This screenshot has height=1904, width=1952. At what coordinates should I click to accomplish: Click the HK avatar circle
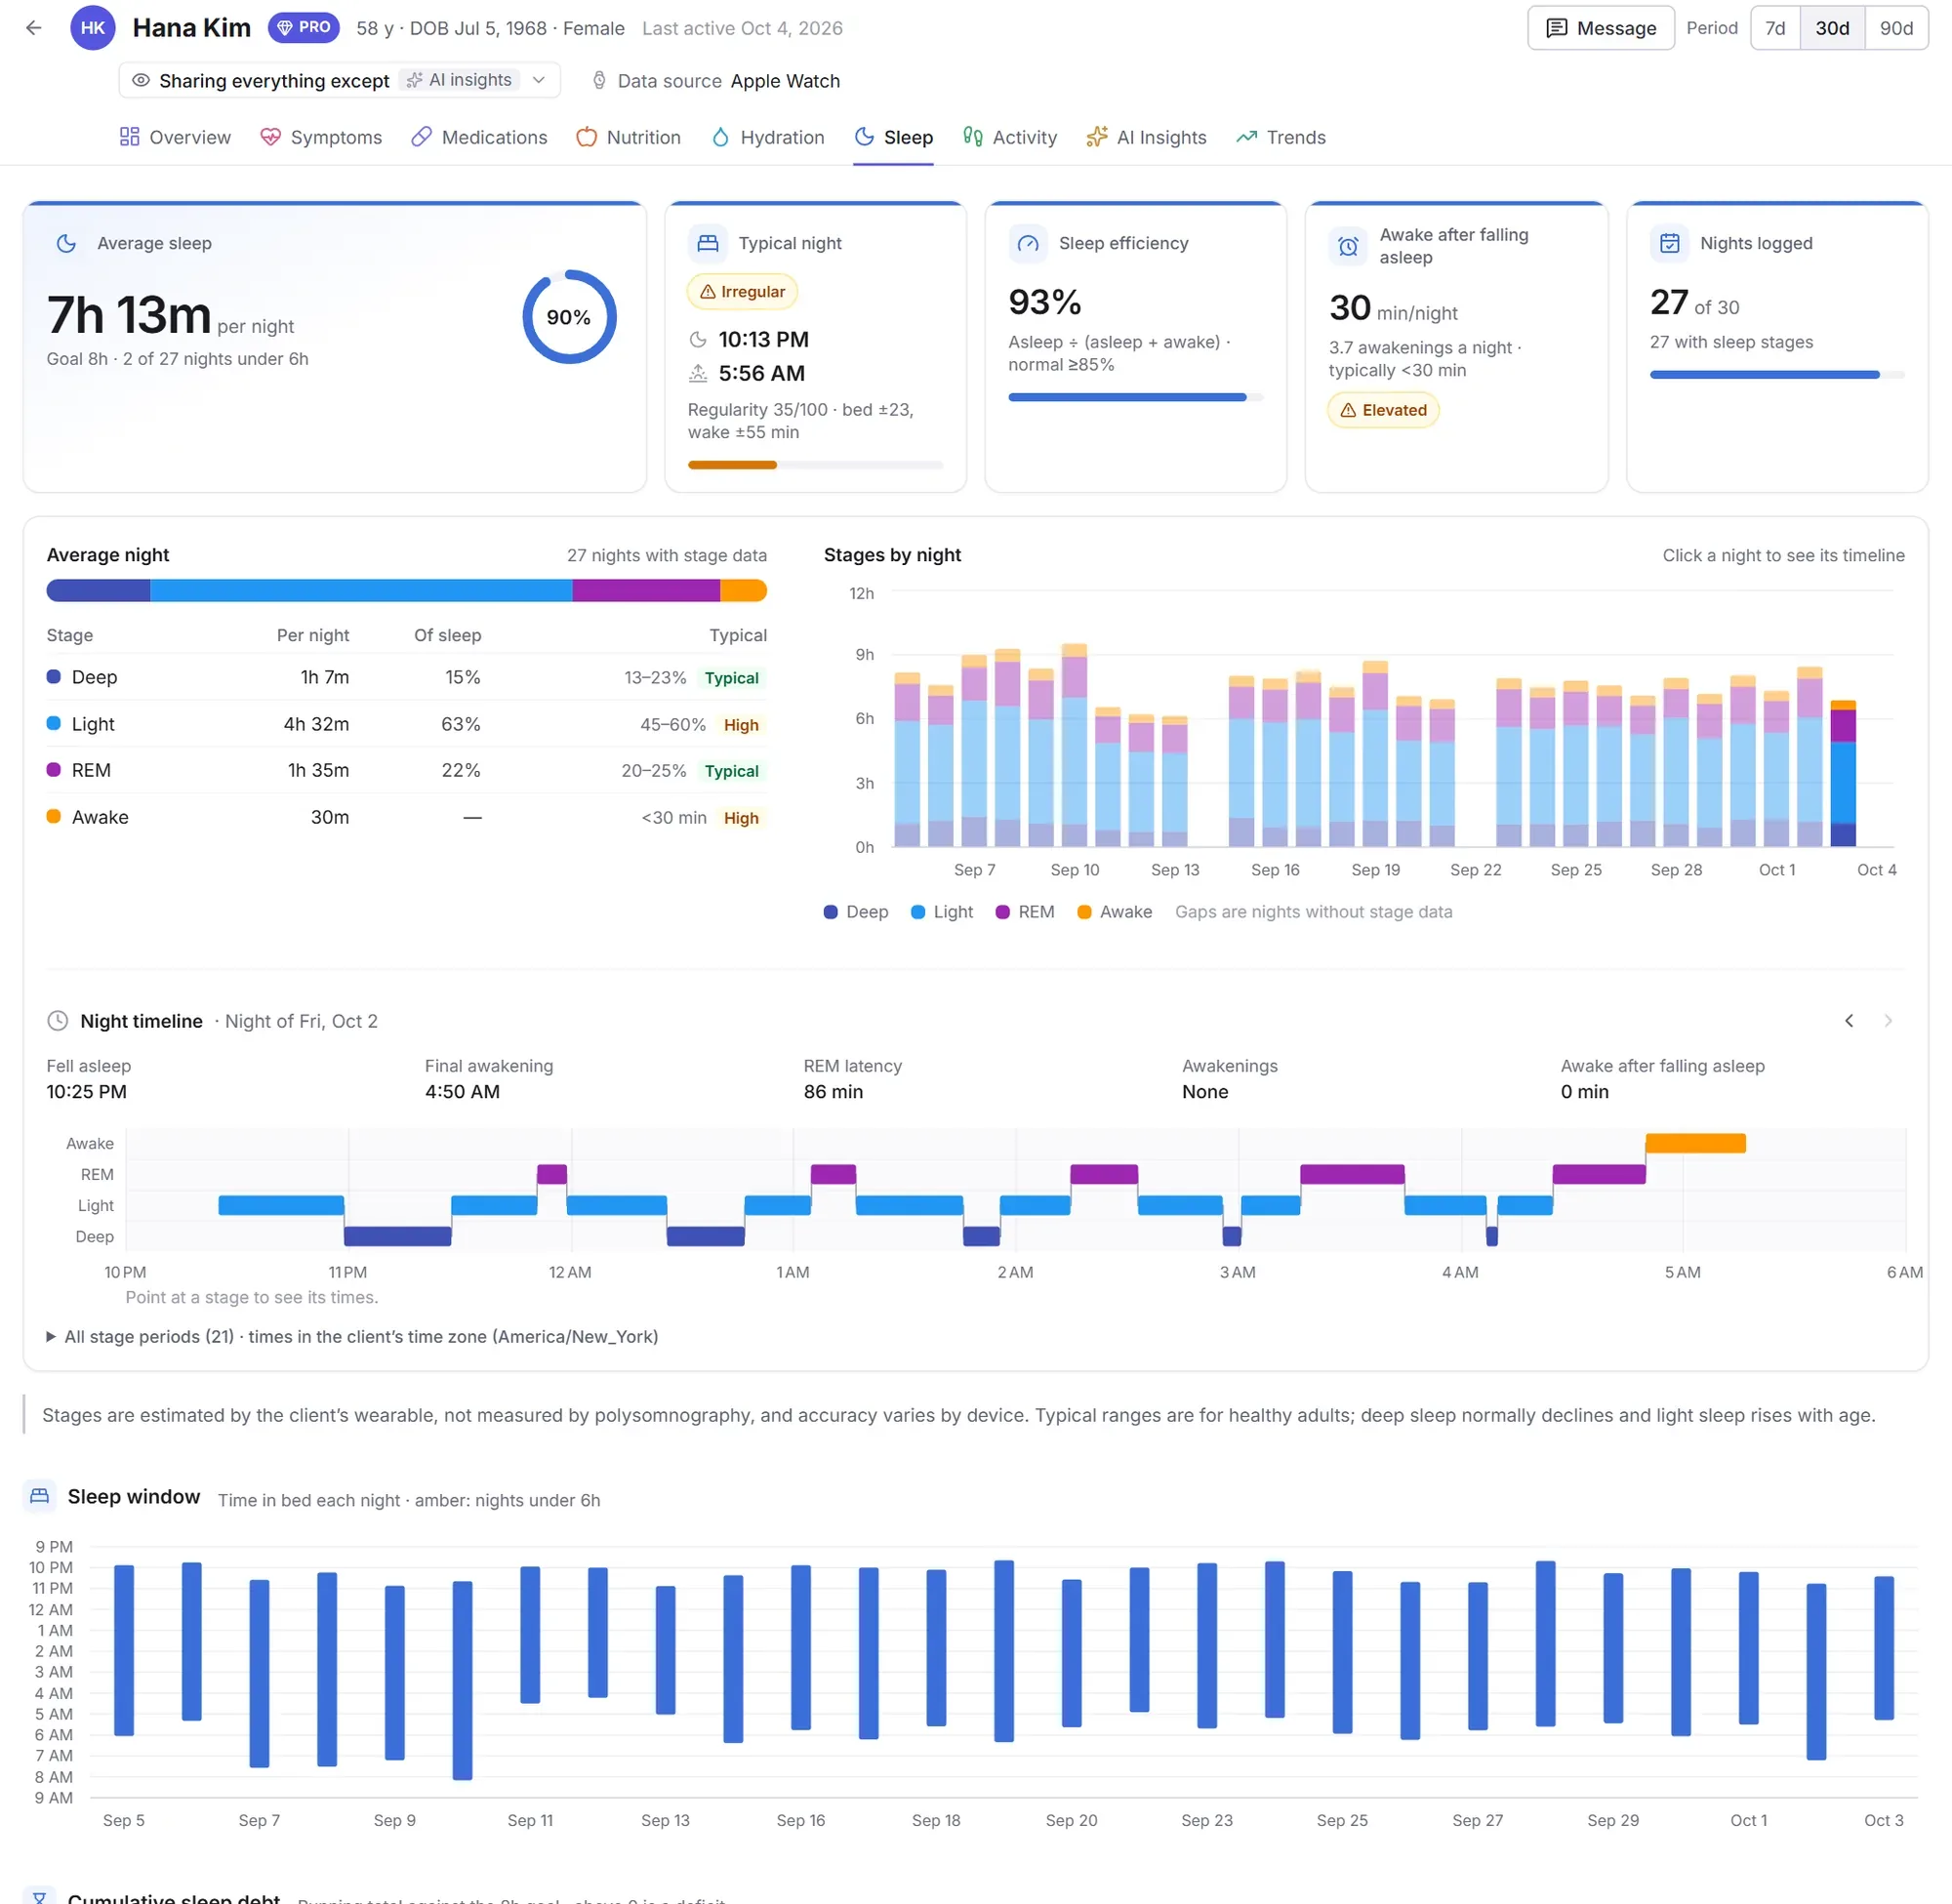pos(93,28)
